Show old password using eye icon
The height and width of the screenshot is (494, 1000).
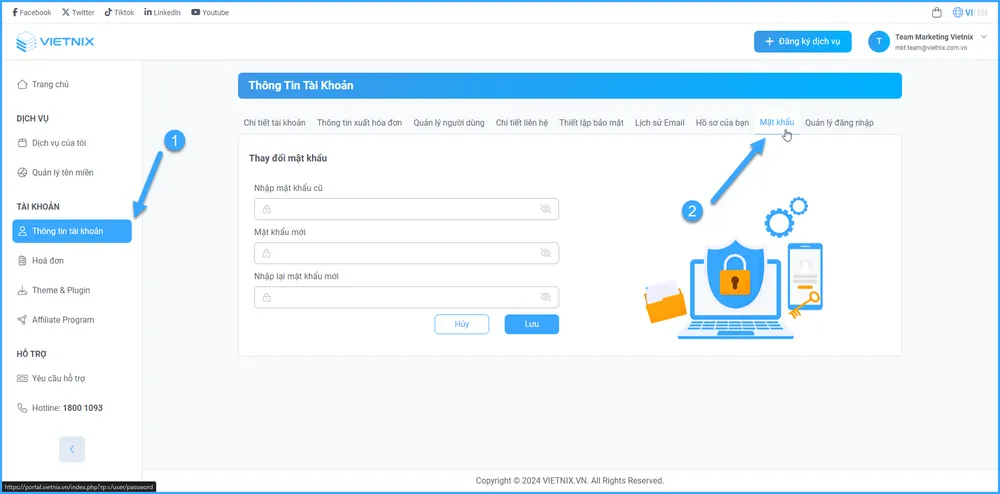(545, 209)
